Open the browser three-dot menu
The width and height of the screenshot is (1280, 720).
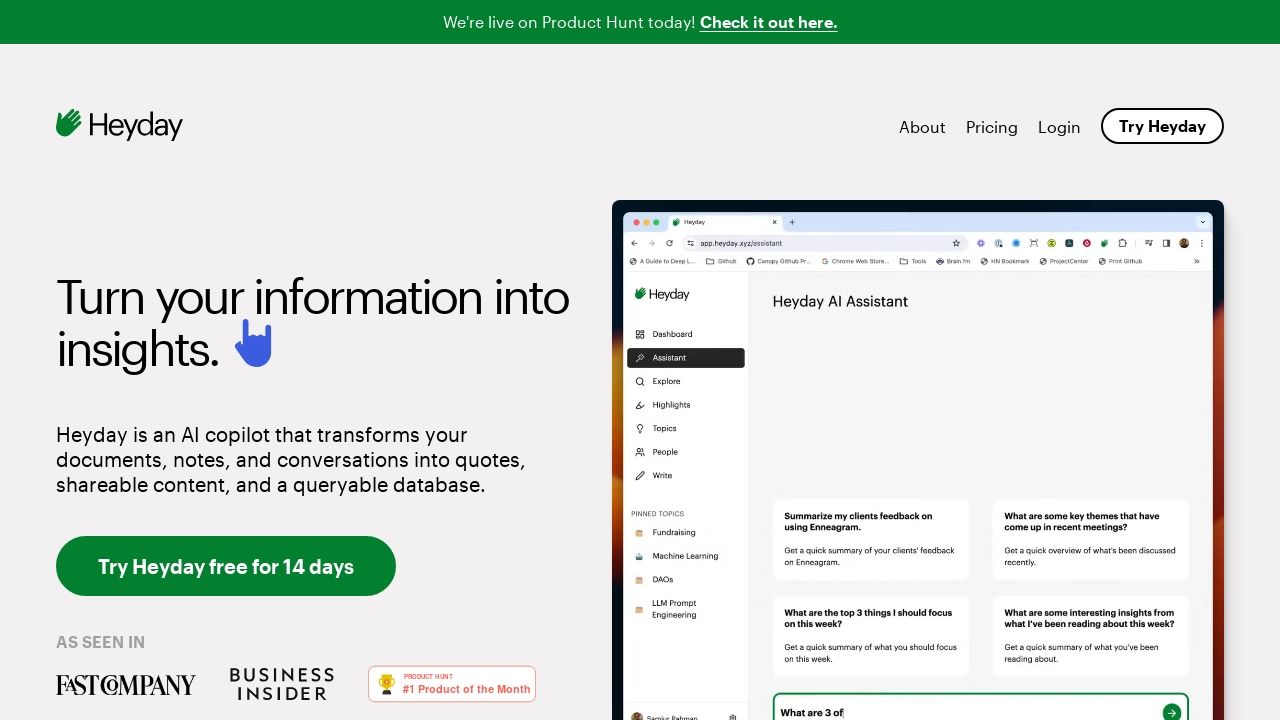(1202, 243)
